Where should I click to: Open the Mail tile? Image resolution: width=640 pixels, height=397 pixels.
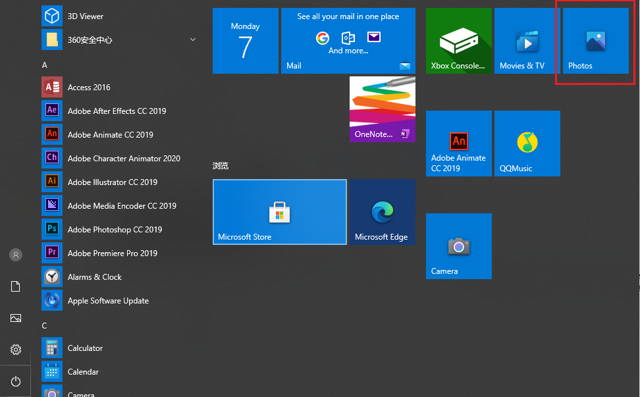coord(348,41)
